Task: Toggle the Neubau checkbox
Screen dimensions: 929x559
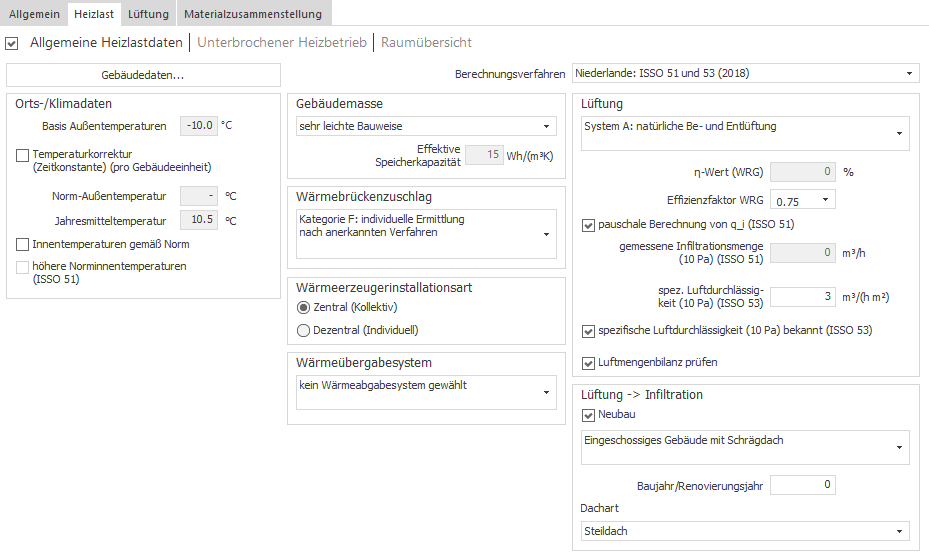Action: (x=588, y=415)
